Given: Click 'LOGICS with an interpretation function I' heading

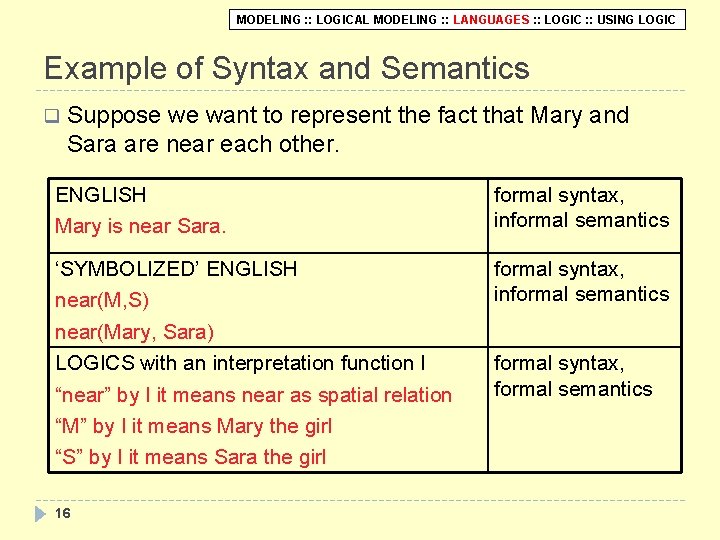Looking at the screenshot, I should pyautogui.click(x=240, y=364).
